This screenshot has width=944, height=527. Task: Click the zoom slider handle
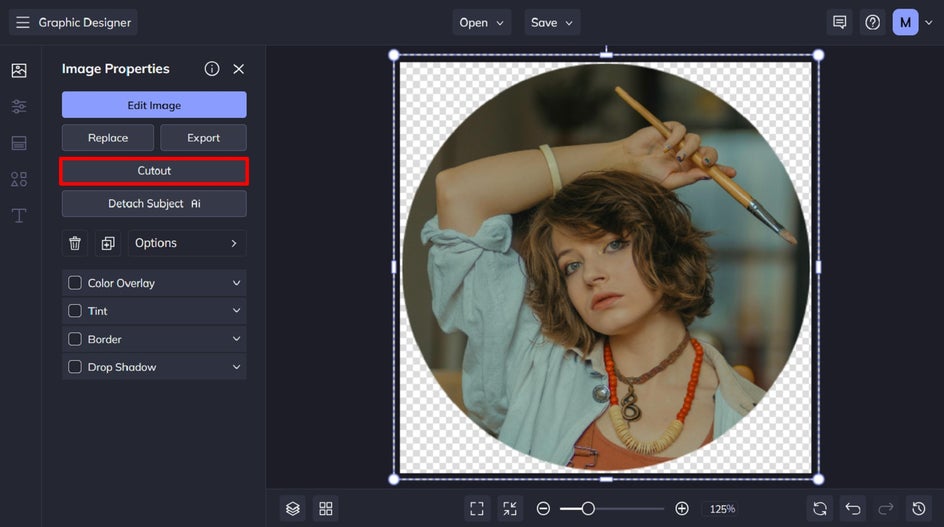[588, 509]
